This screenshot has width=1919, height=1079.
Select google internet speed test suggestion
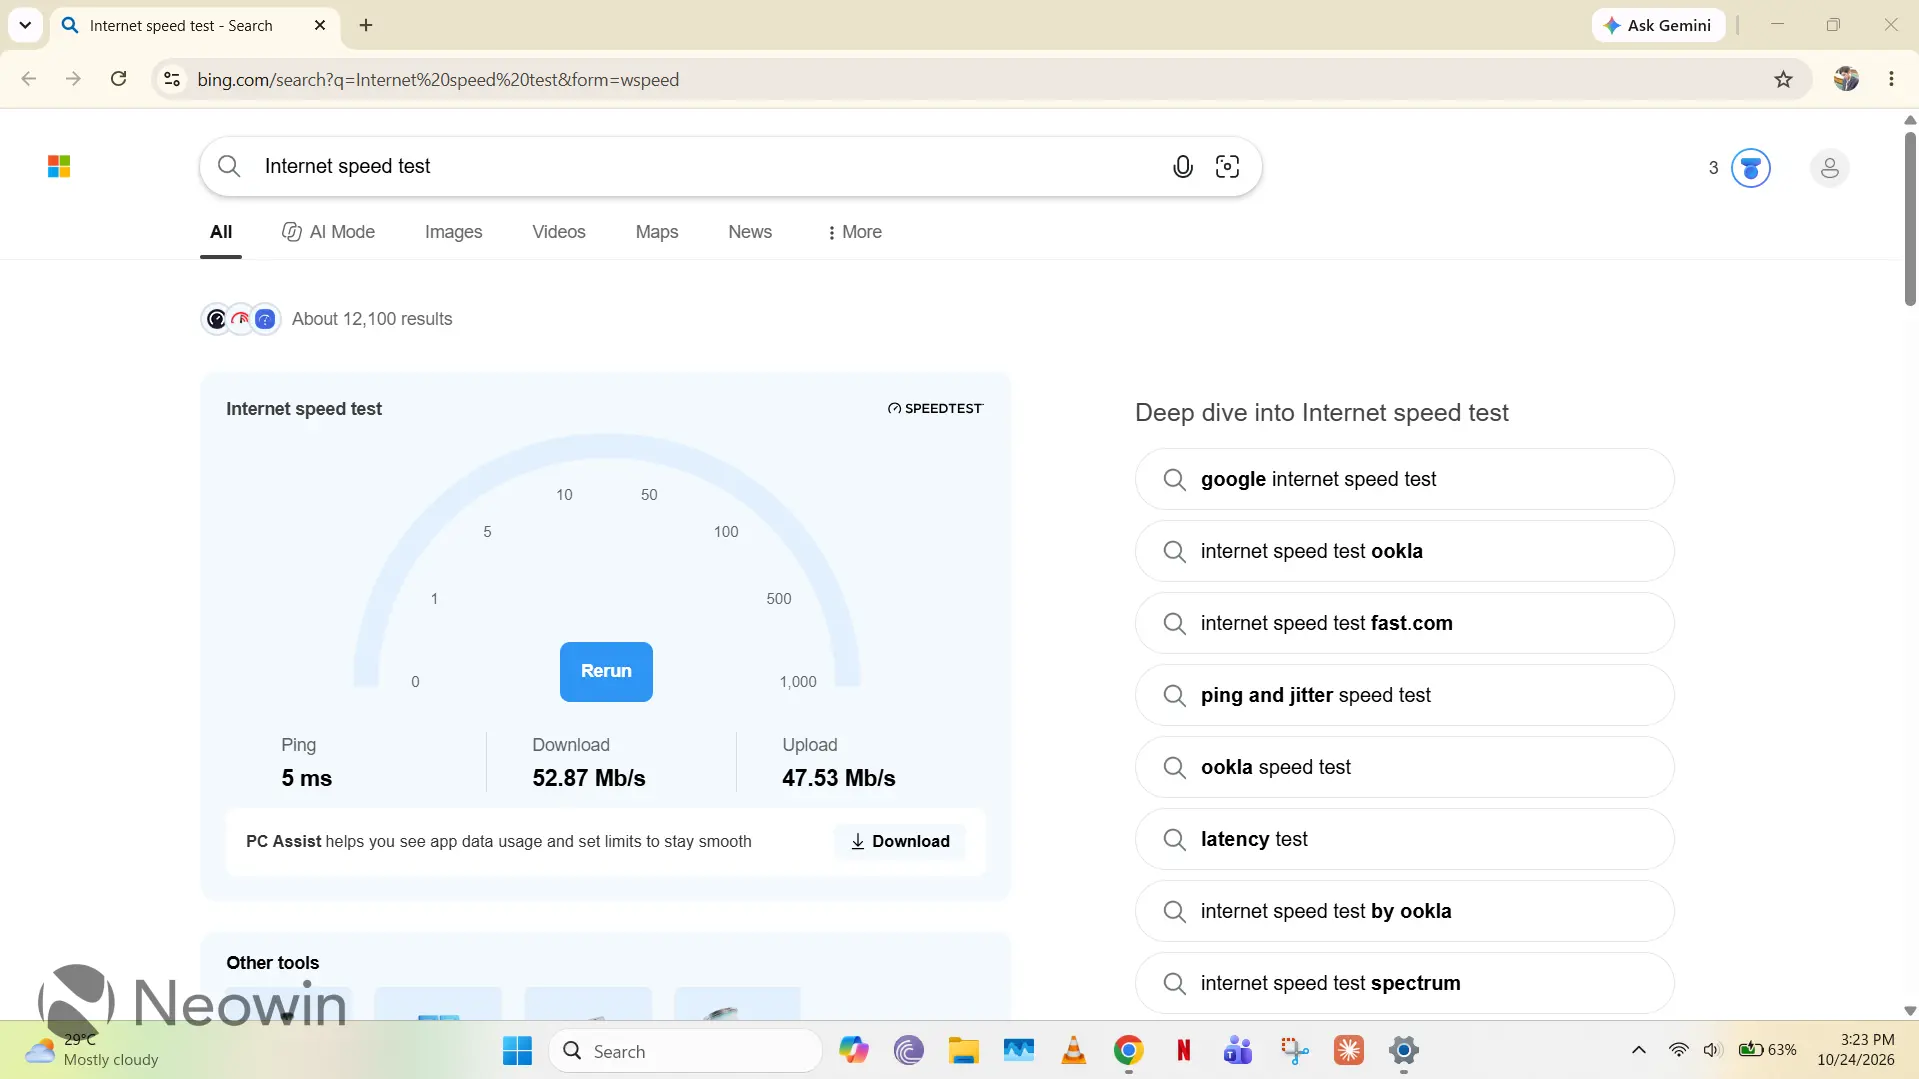click(1404, 479)
